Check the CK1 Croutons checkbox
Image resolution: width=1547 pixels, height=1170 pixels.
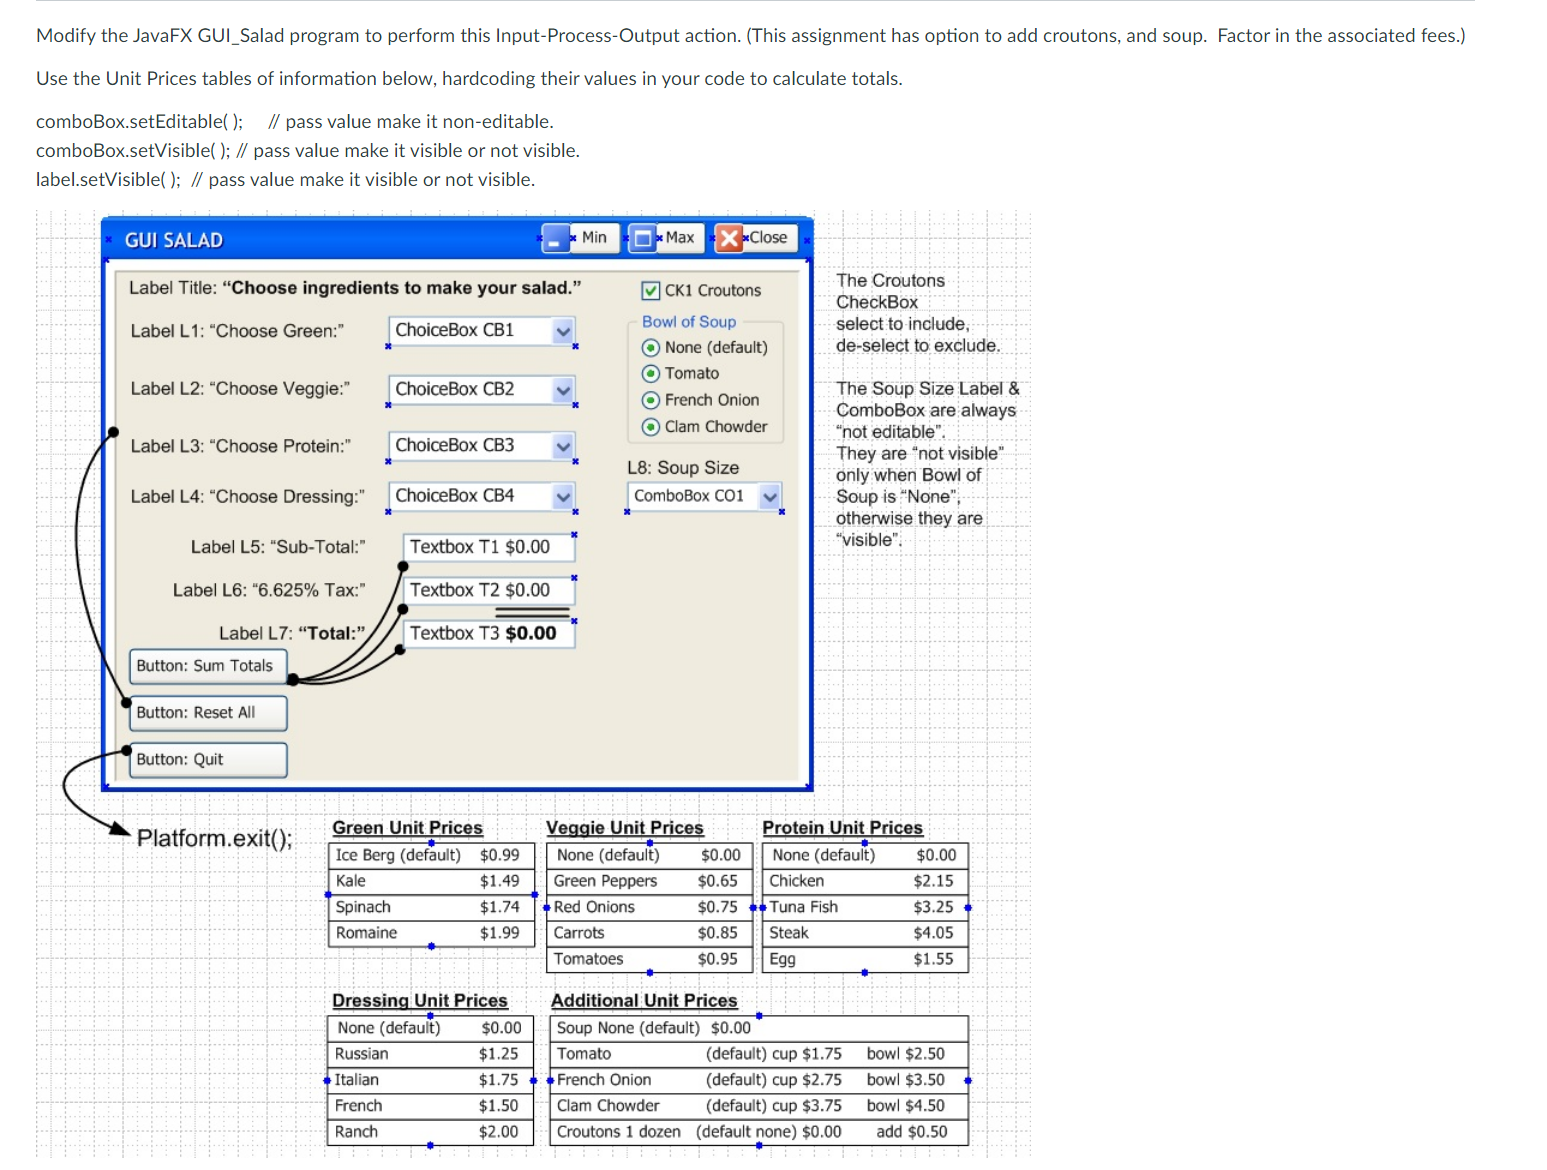(x=650, y=290)
